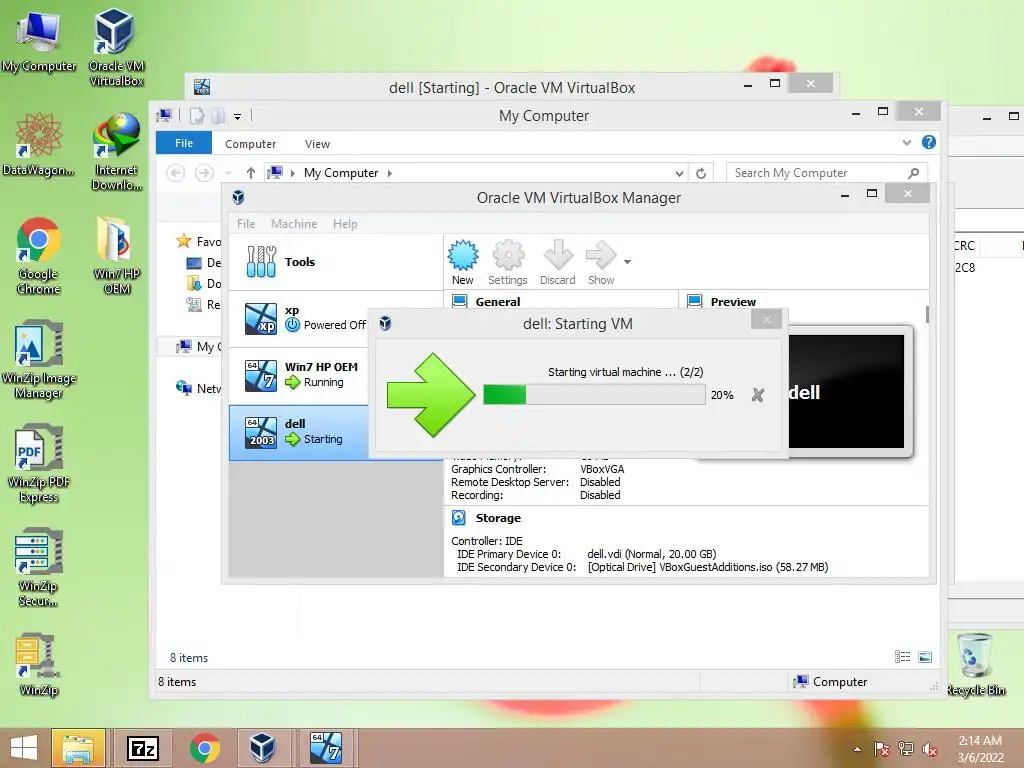Viewport: 1024px width, 768px height.
Task: Open the Machine menu in VirtualBox Manager
Action: pyautogui.click(x=294, y=224)
